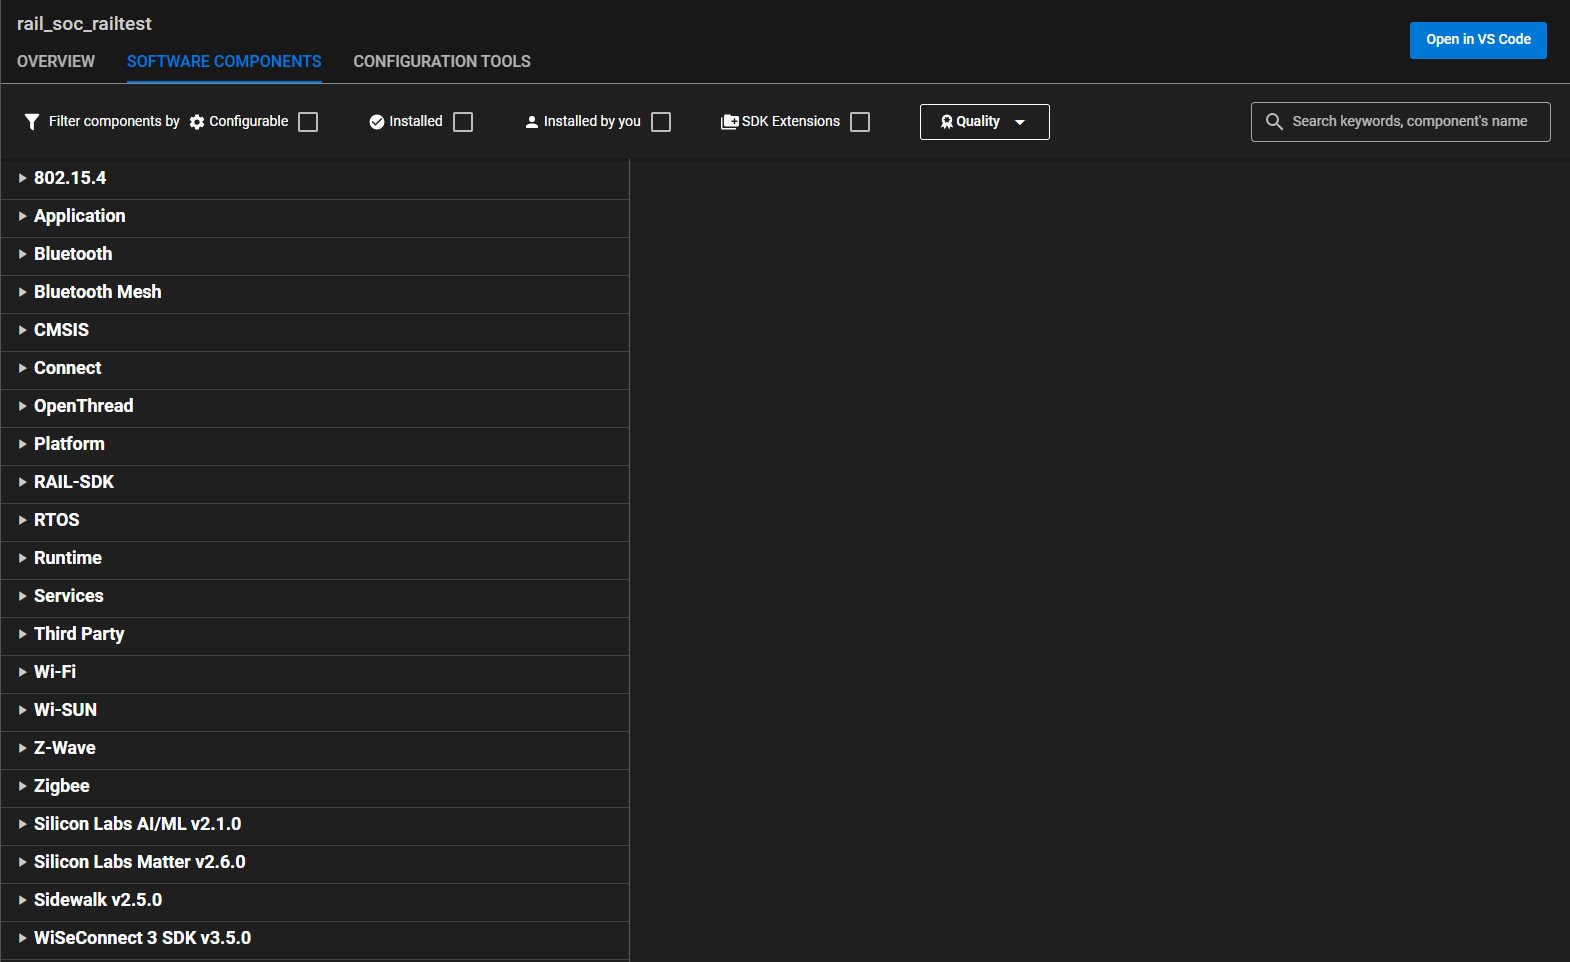Select the Services tree row
Screen dimensions: 1570x962
click(315, 596)
